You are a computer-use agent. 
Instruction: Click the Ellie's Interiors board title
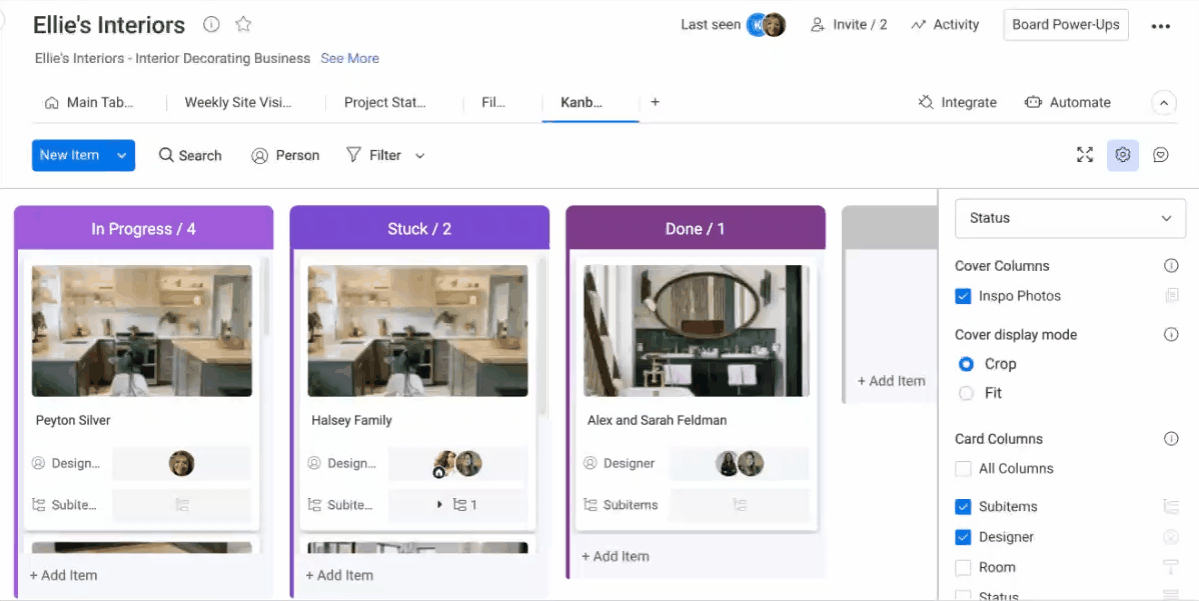[x=109, y=25]
